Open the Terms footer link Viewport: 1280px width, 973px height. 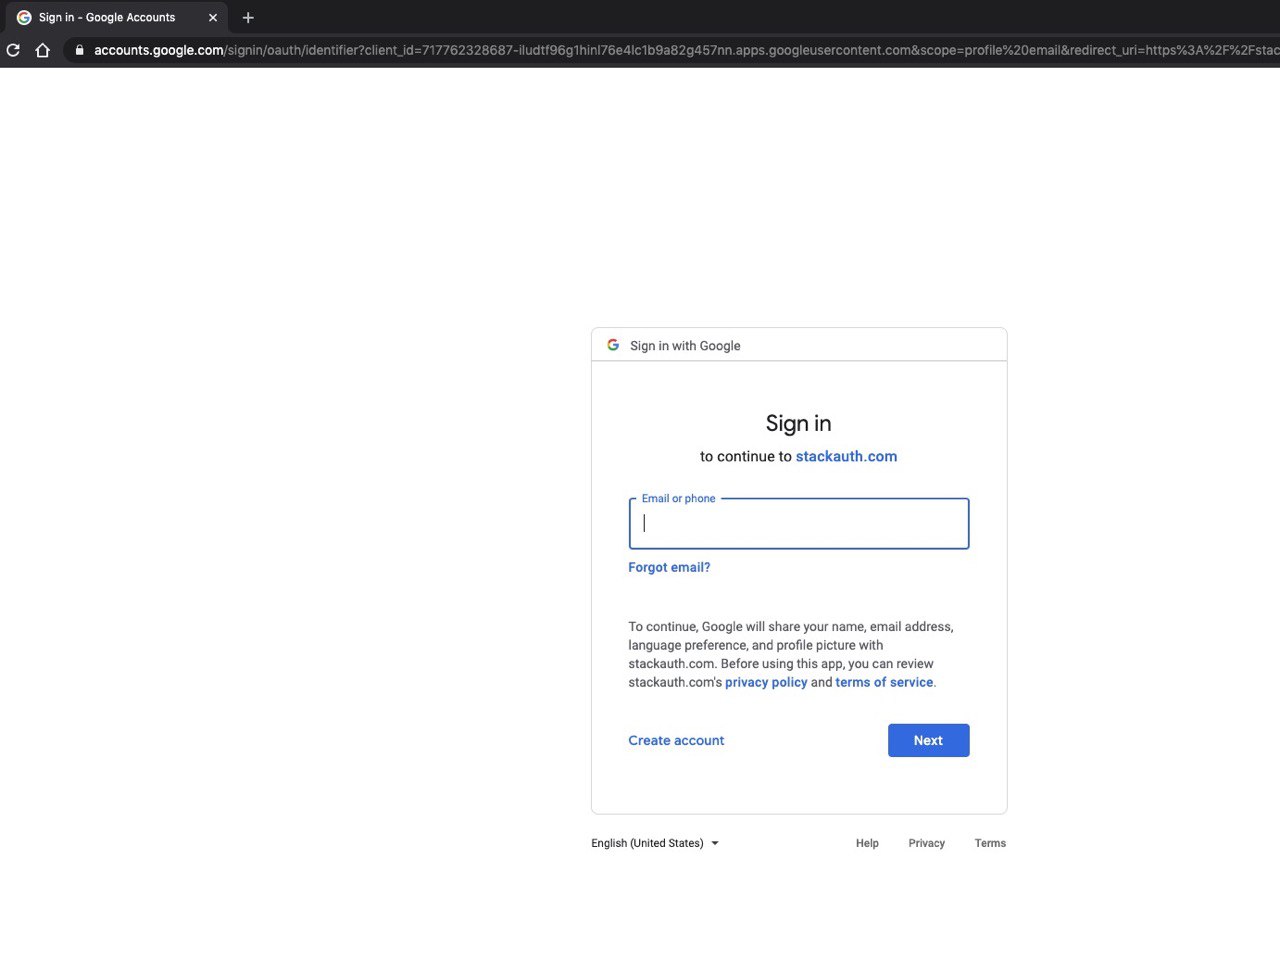[990, 843]
